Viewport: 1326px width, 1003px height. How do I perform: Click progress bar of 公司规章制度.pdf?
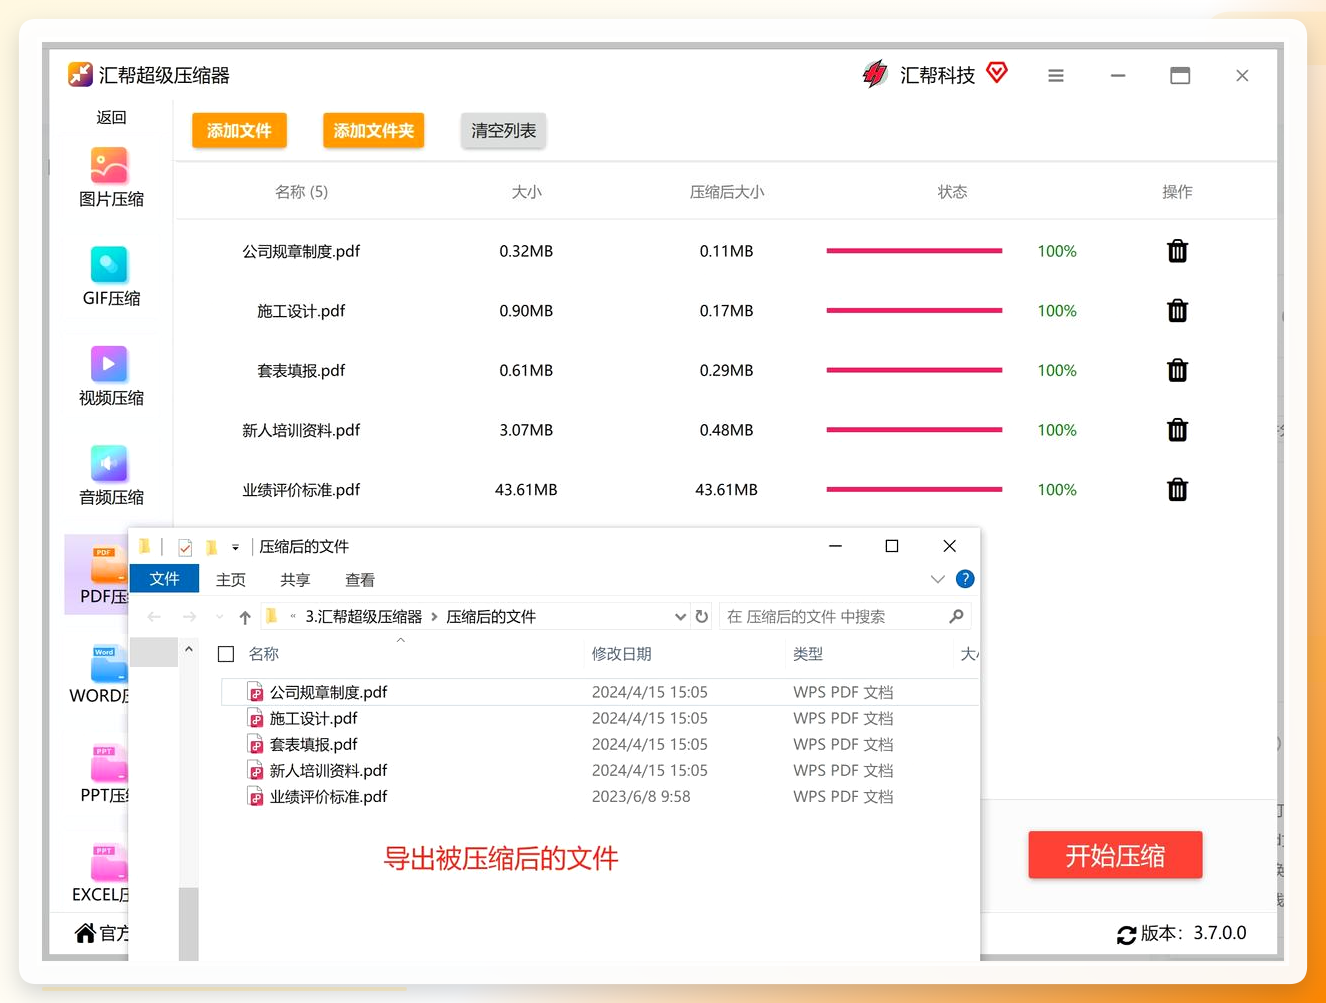pos(913,251)
